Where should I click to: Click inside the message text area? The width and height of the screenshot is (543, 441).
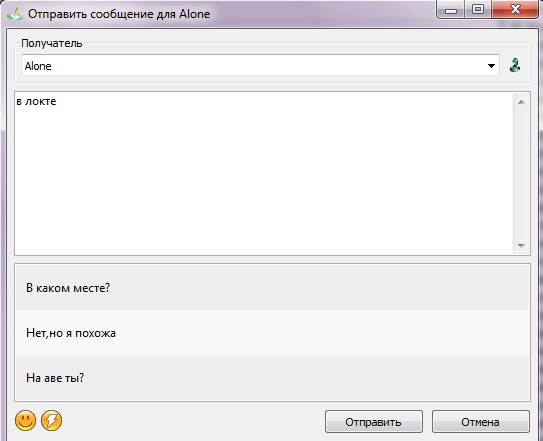click(264, 173)
